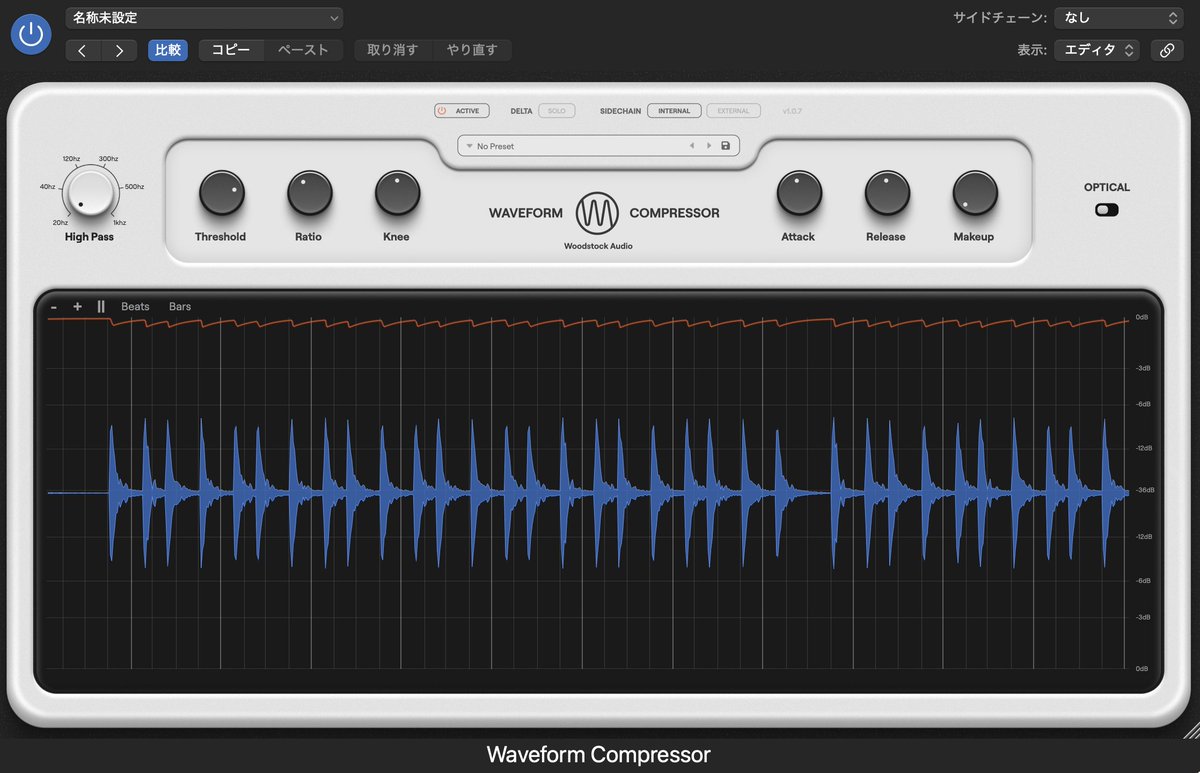1200x773 pixels.
Task: Select the Beats display option
Action: (135, 306)
